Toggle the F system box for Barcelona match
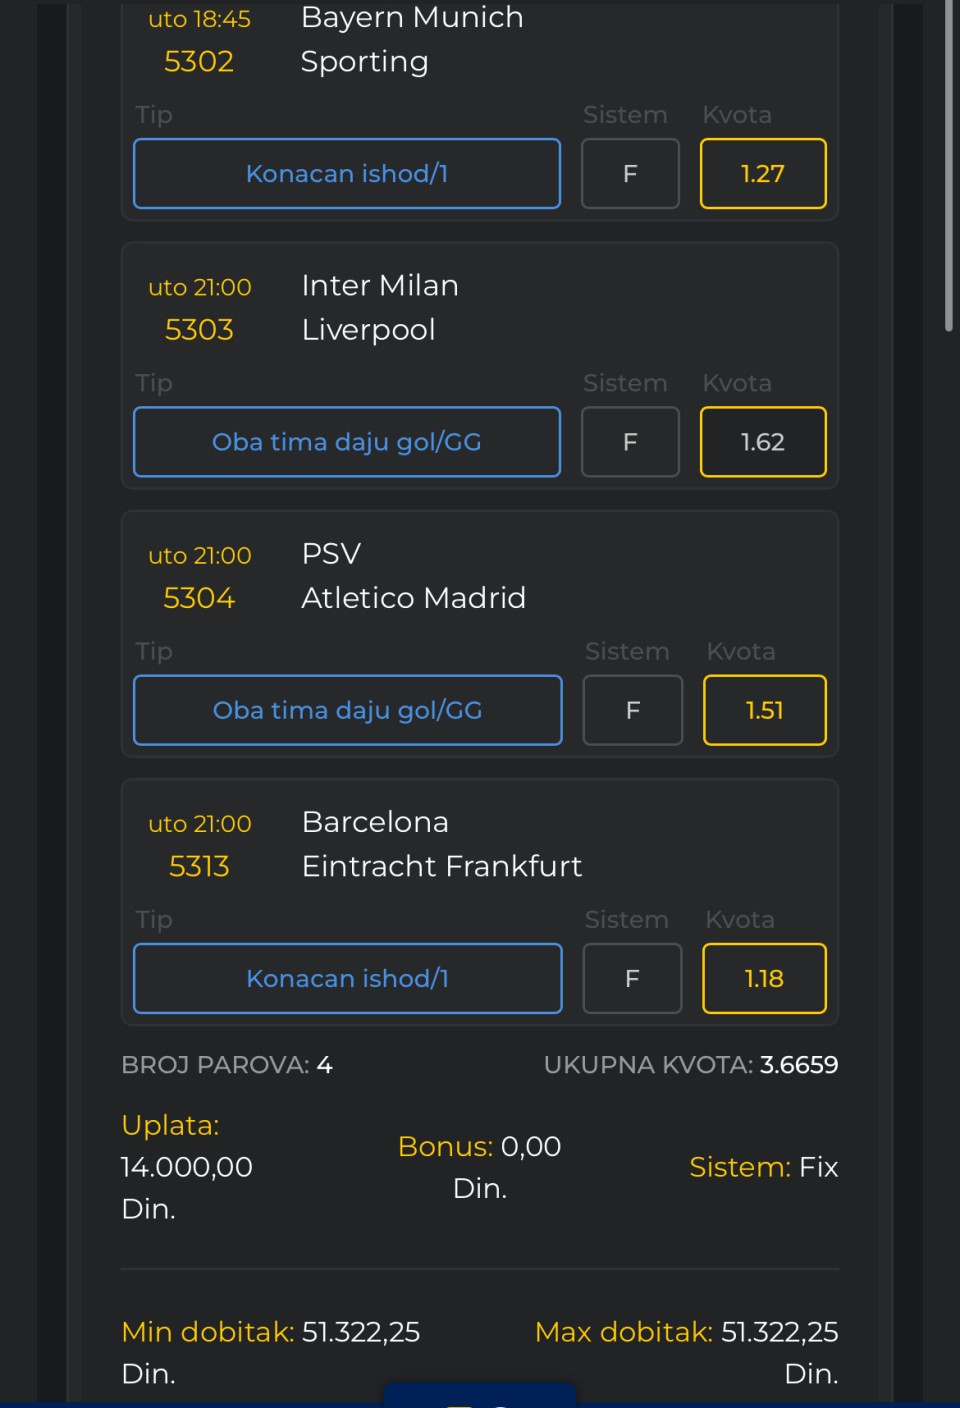 (632, 978)
